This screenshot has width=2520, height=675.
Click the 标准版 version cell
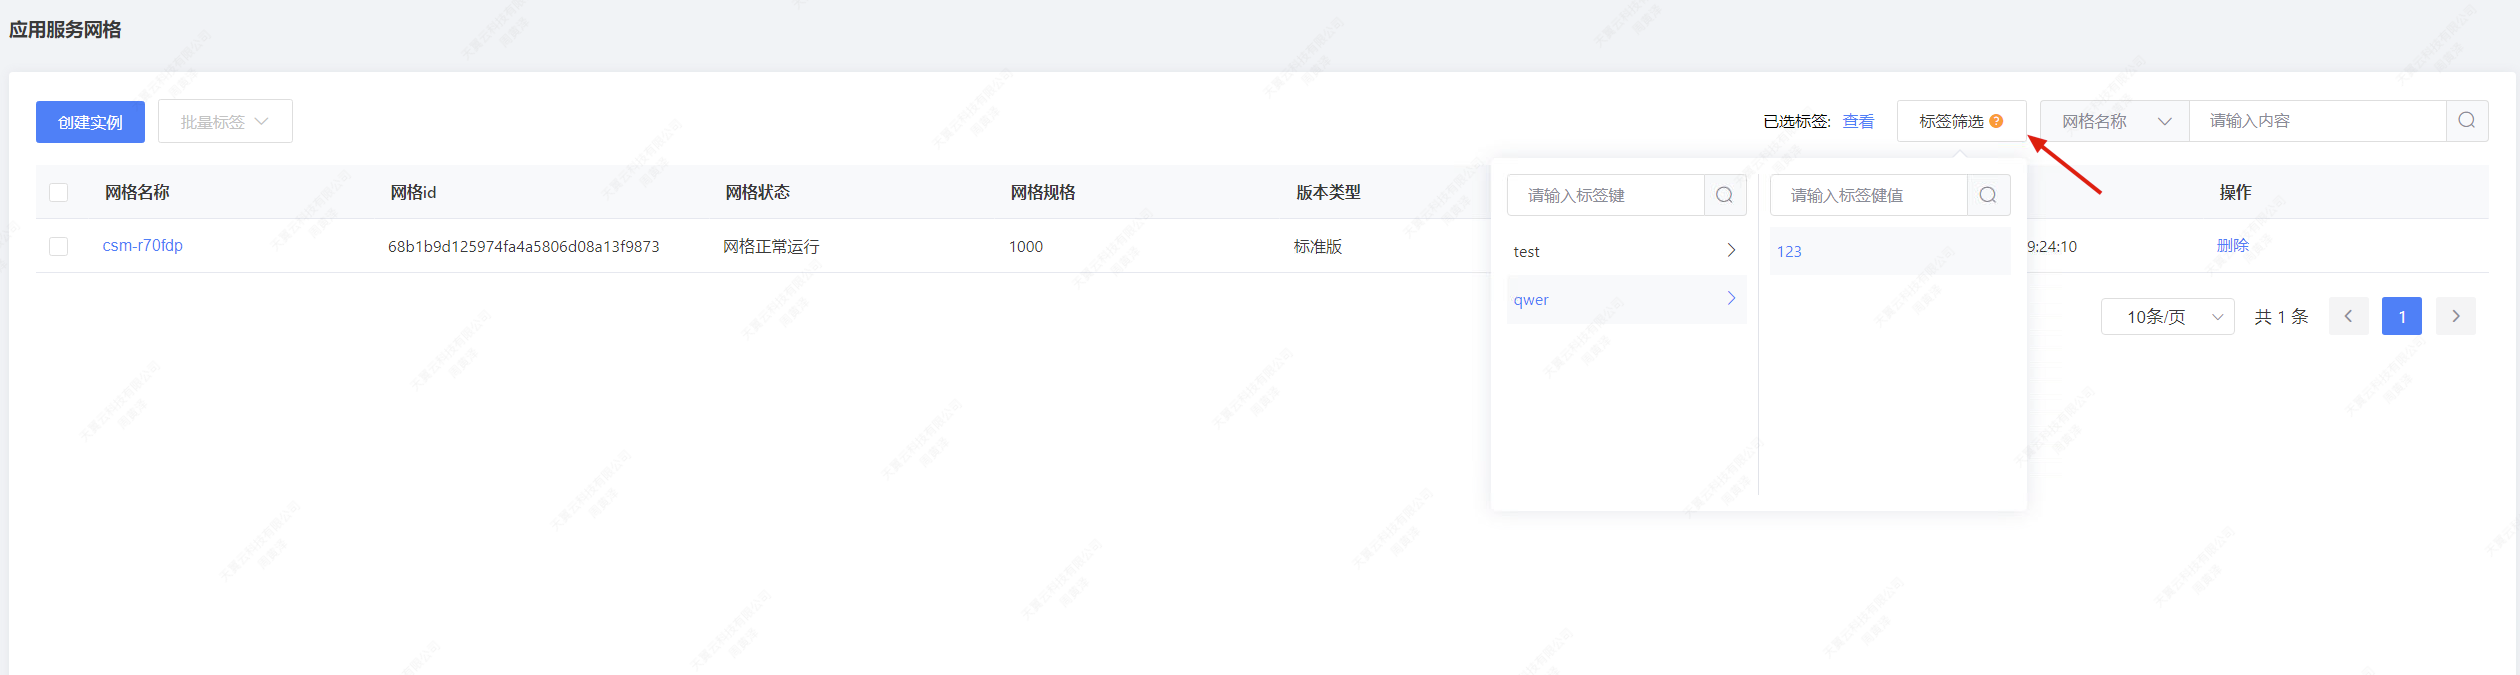click(x=1317, y=246)
